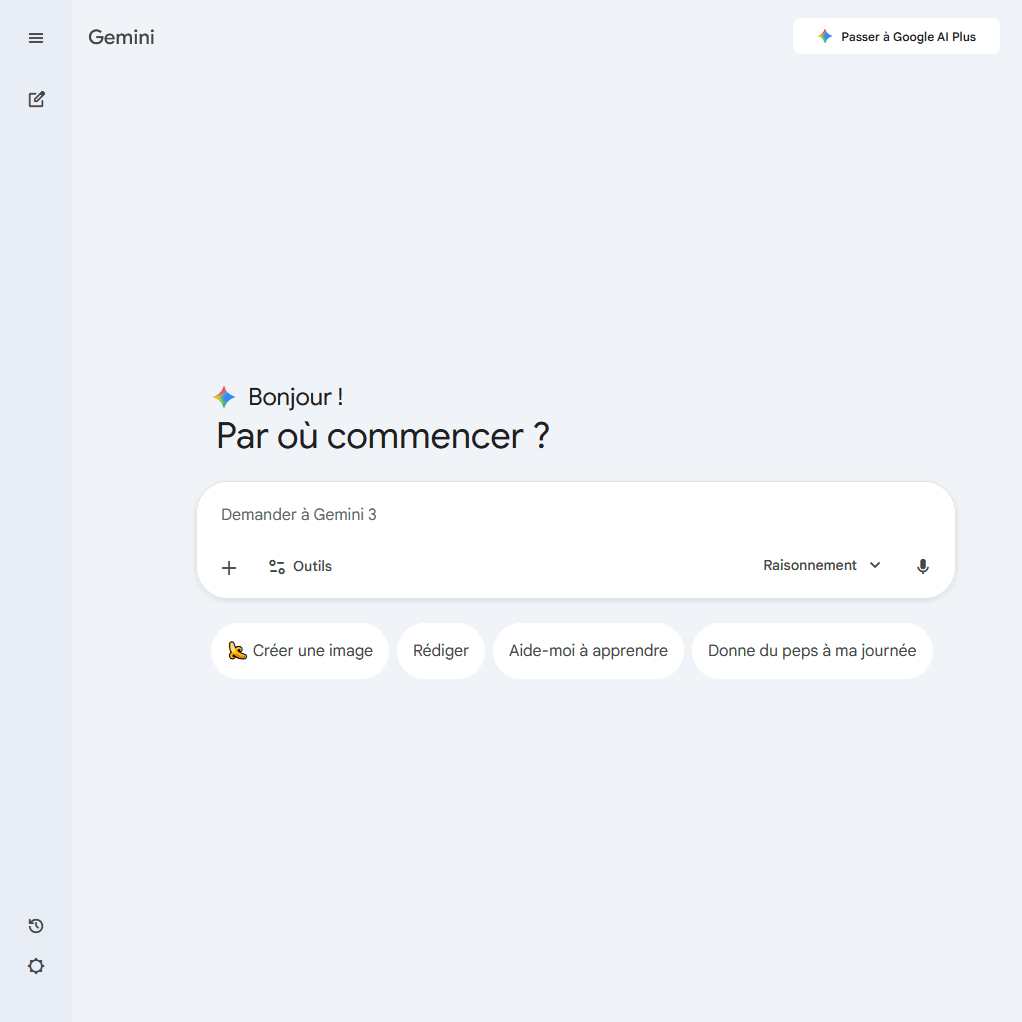
Task: Click the Gemini title in the header
Action: (121, 37)
